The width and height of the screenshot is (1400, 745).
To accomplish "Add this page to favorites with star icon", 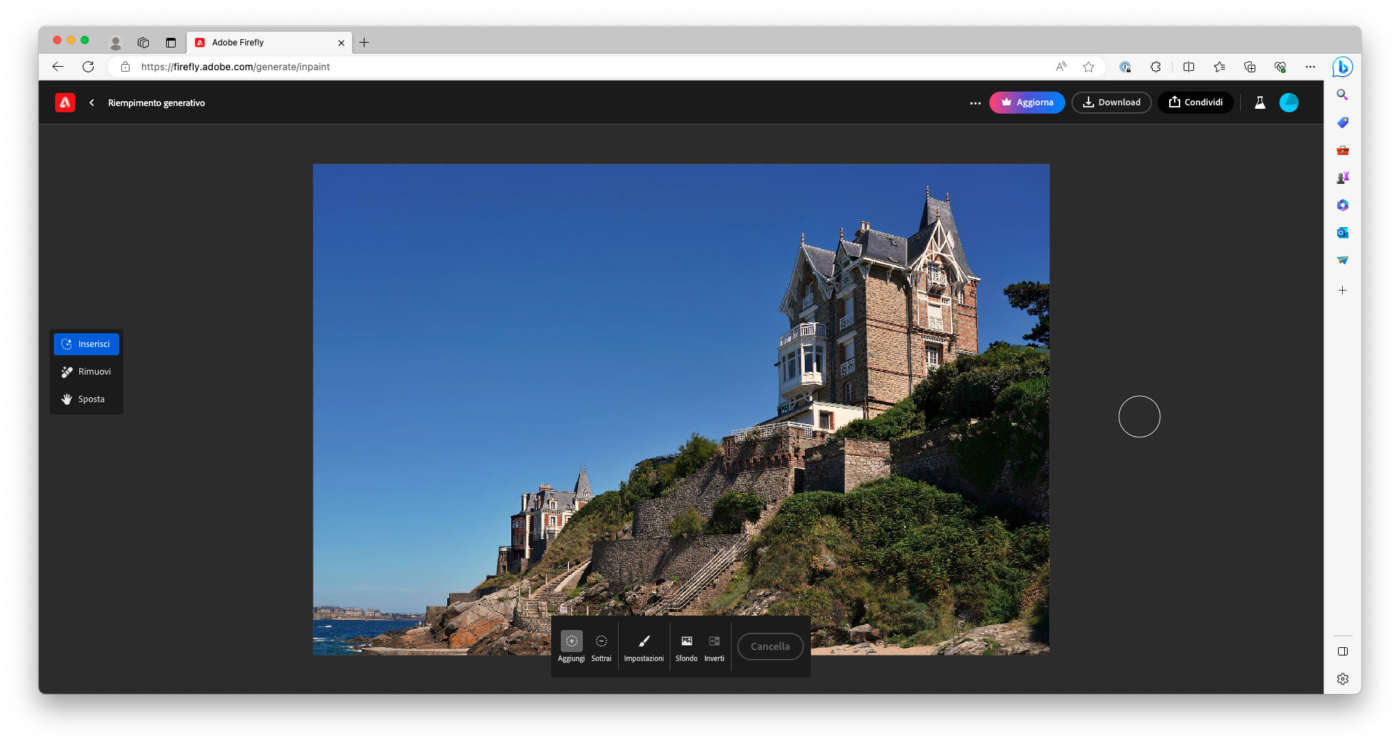I will [1088, 67].
